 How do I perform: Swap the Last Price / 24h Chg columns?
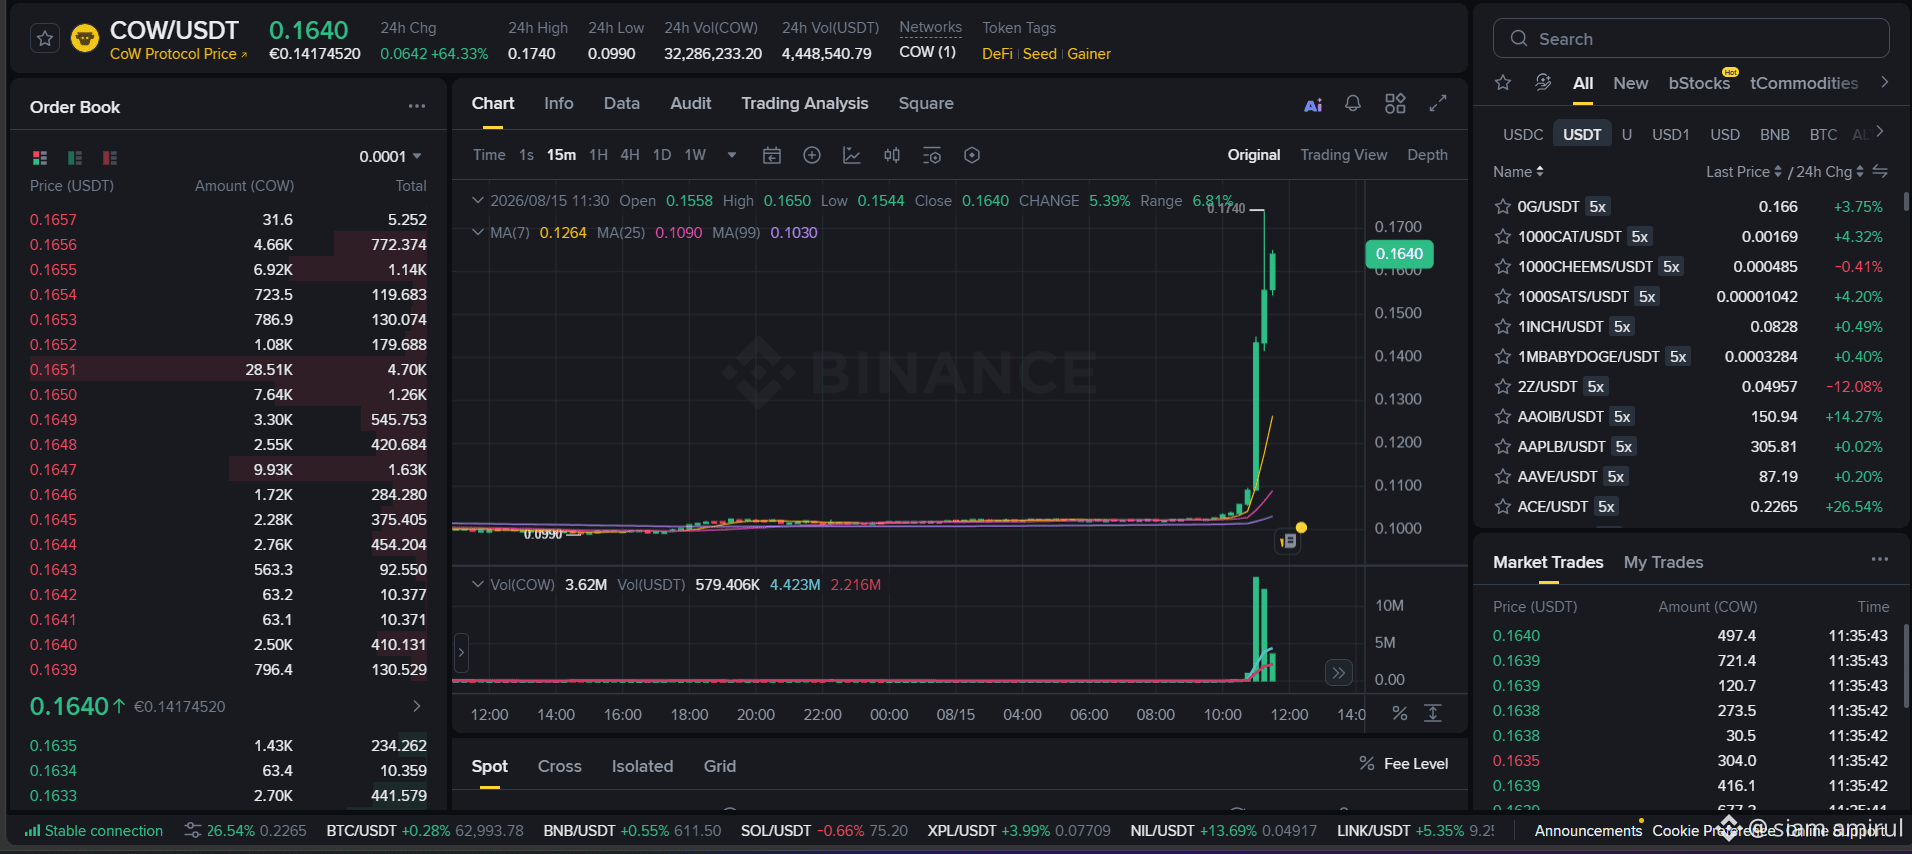pyautogui.click(x=1880, y=172)
